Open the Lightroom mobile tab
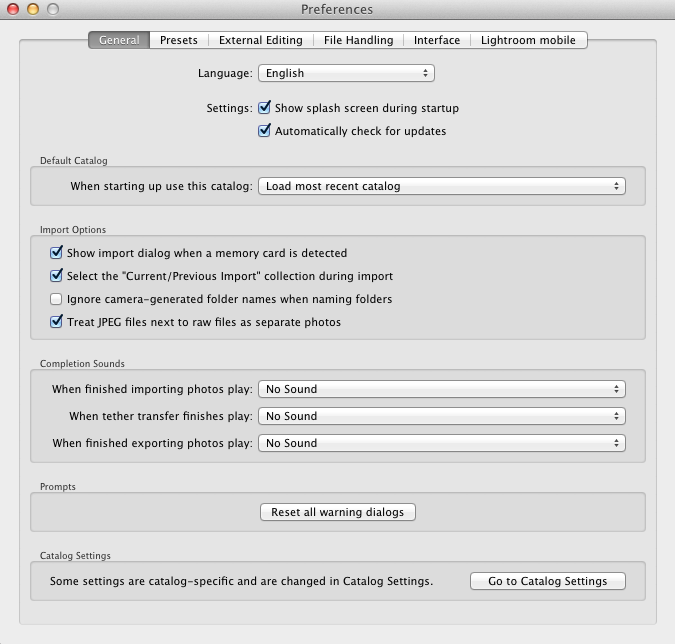 tap(528, 40)
